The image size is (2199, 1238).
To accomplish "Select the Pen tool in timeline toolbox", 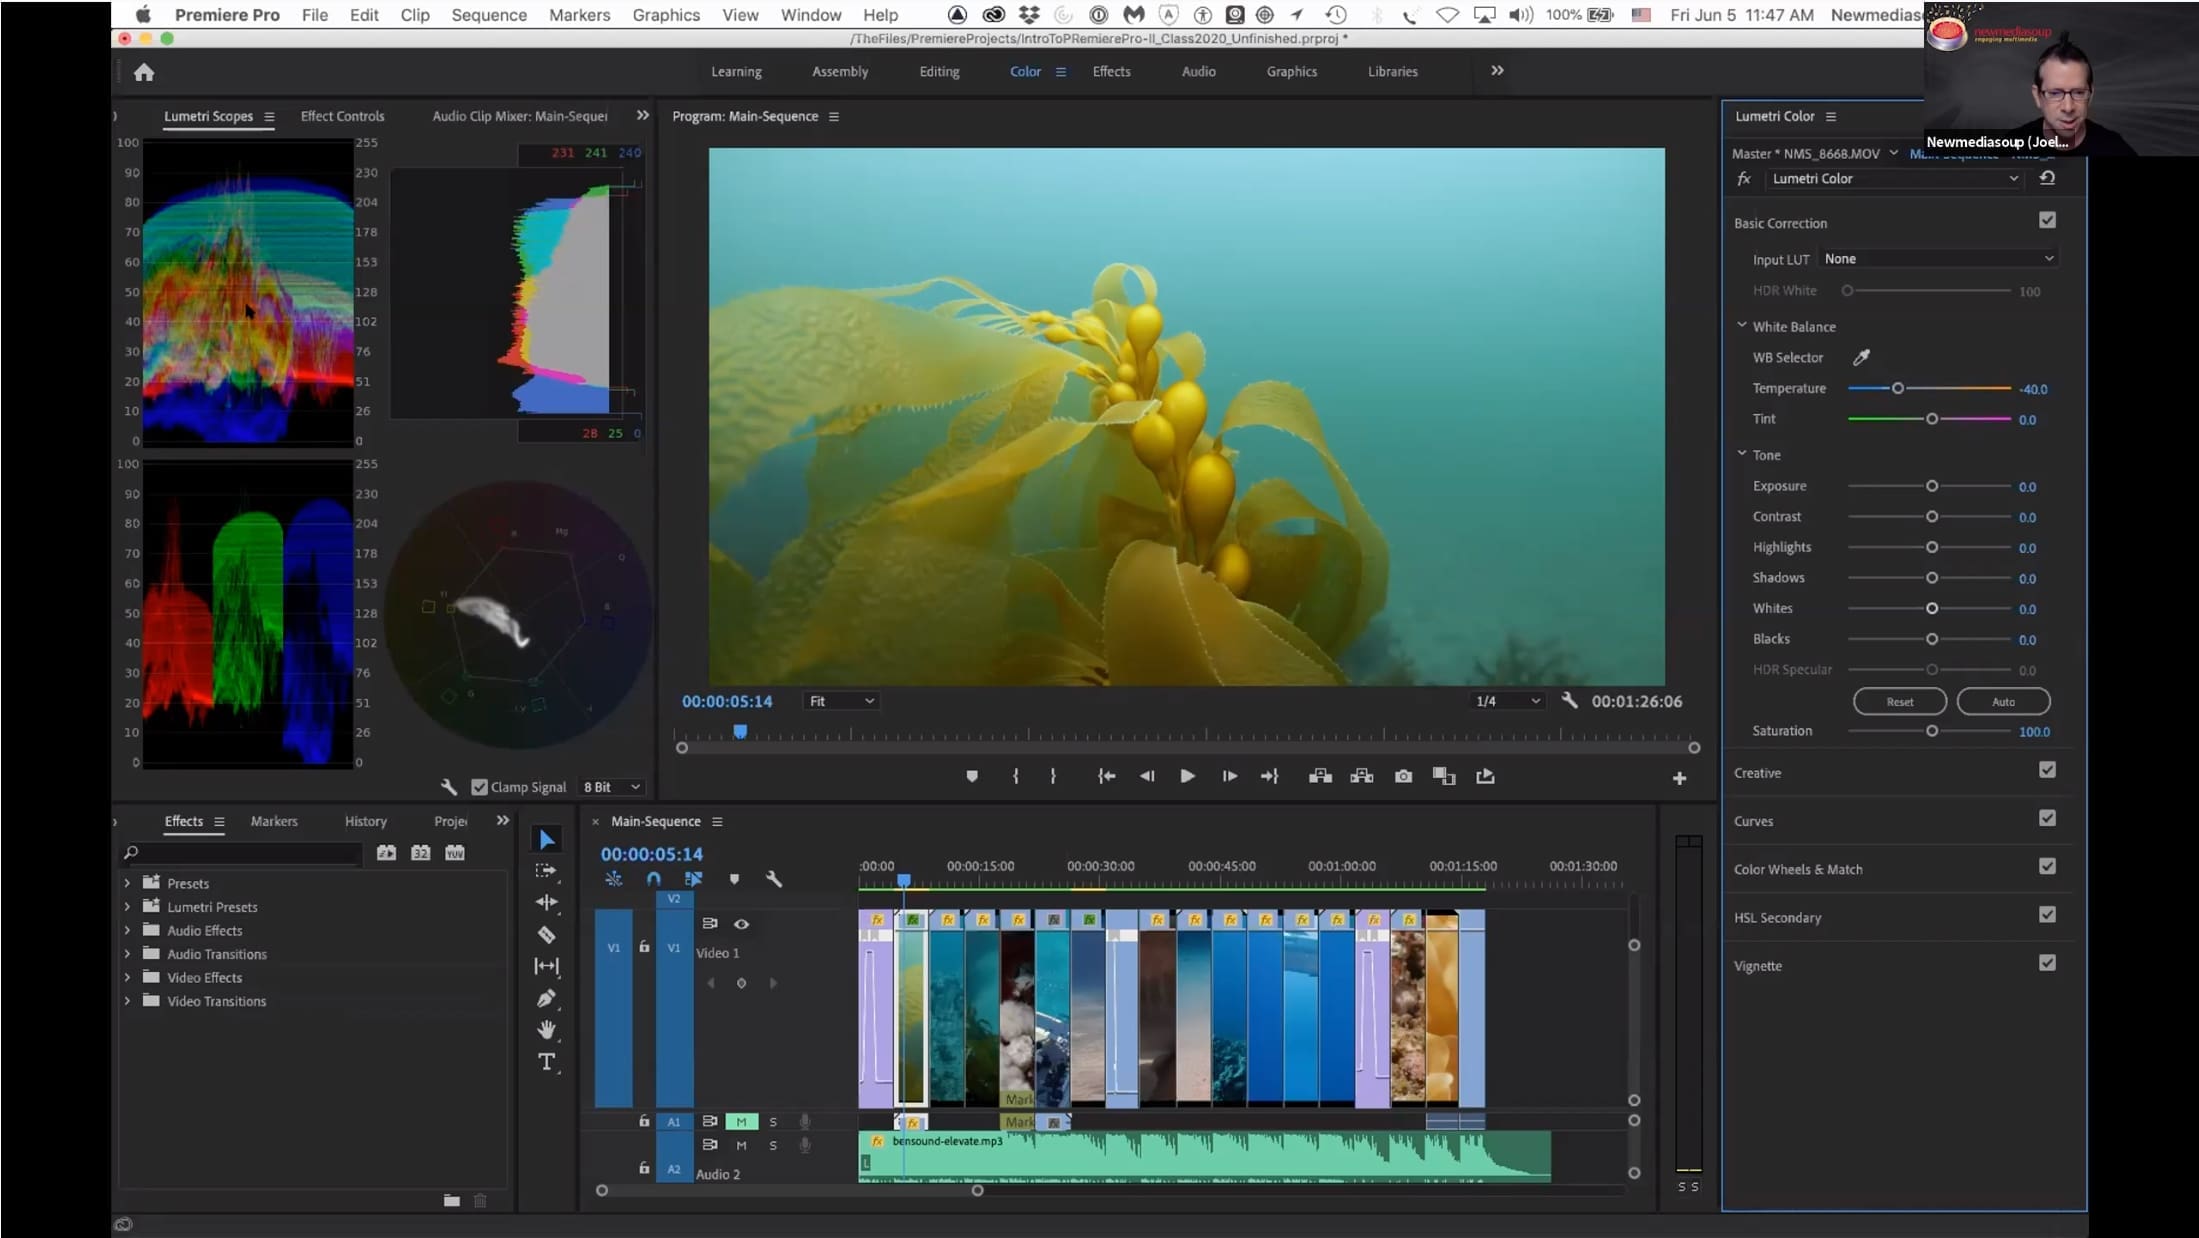I will pyautogui.click(x=546, y=998).
